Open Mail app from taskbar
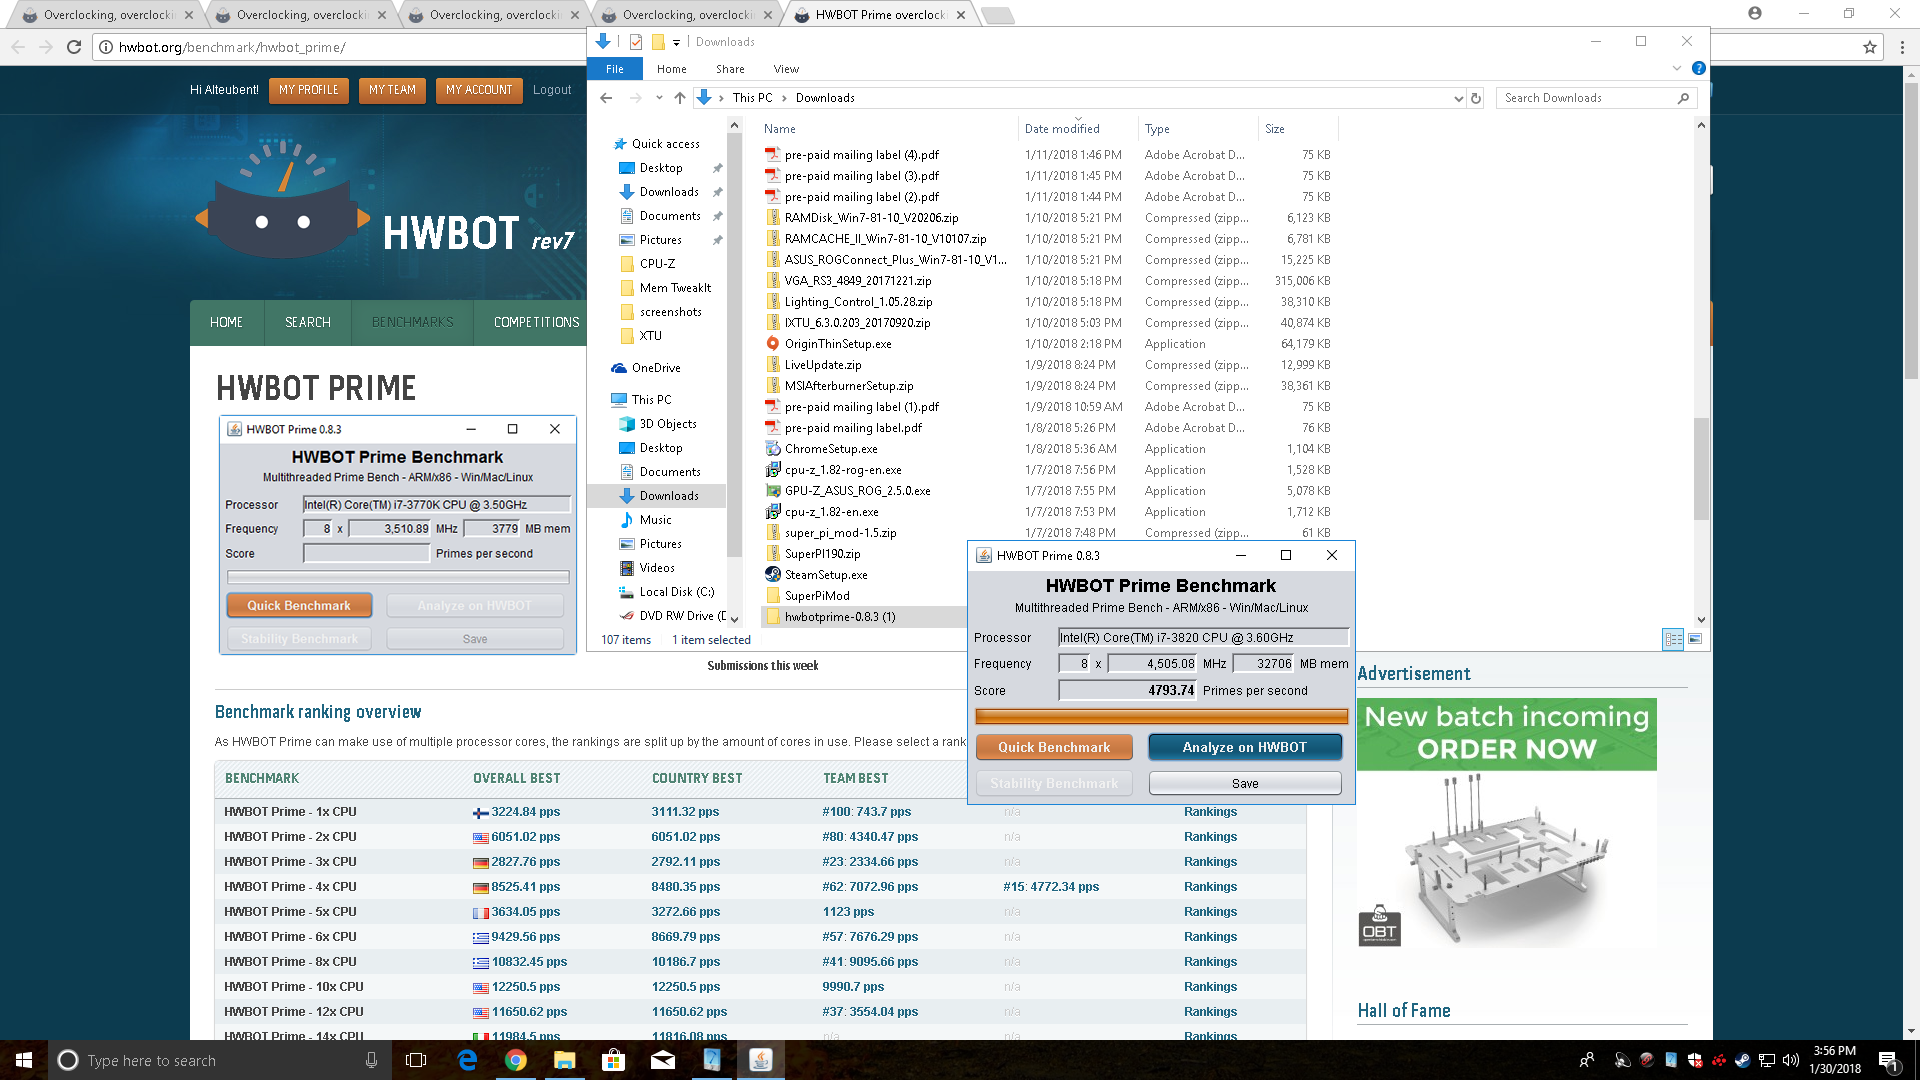 tap(663, 1060)
